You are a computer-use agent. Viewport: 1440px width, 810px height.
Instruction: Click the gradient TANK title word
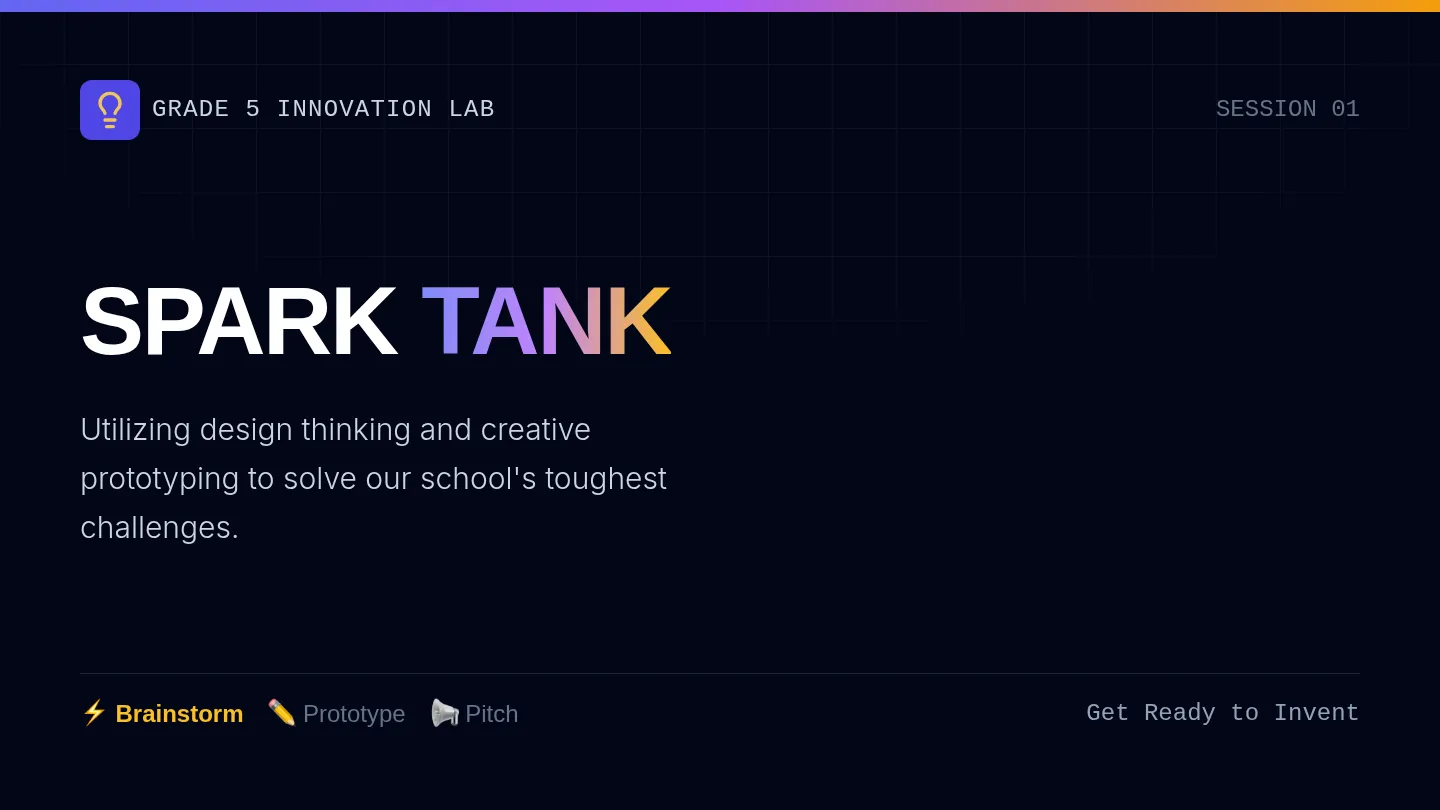click(545, 321)
